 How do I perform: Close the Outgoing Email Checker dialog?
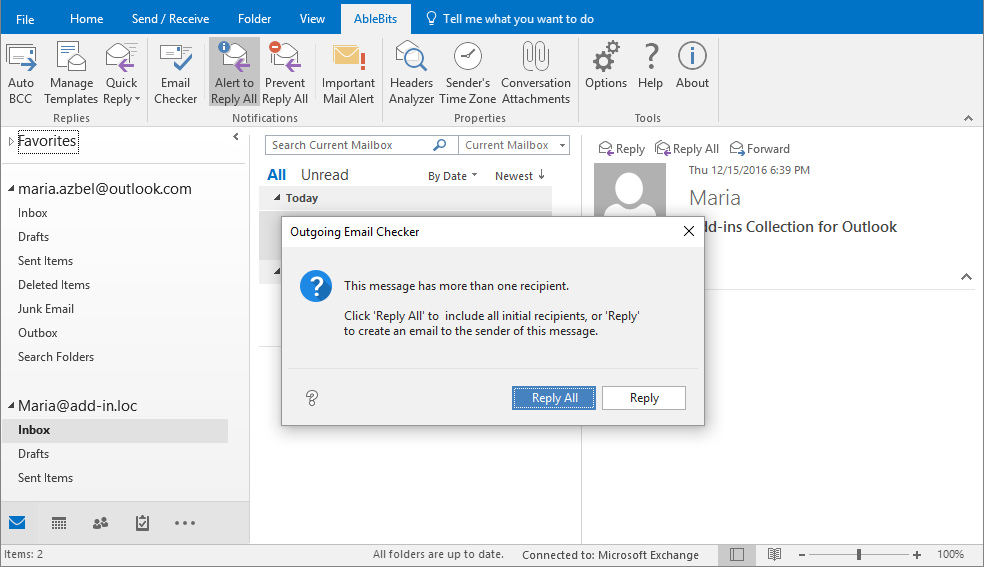[688, 231]
